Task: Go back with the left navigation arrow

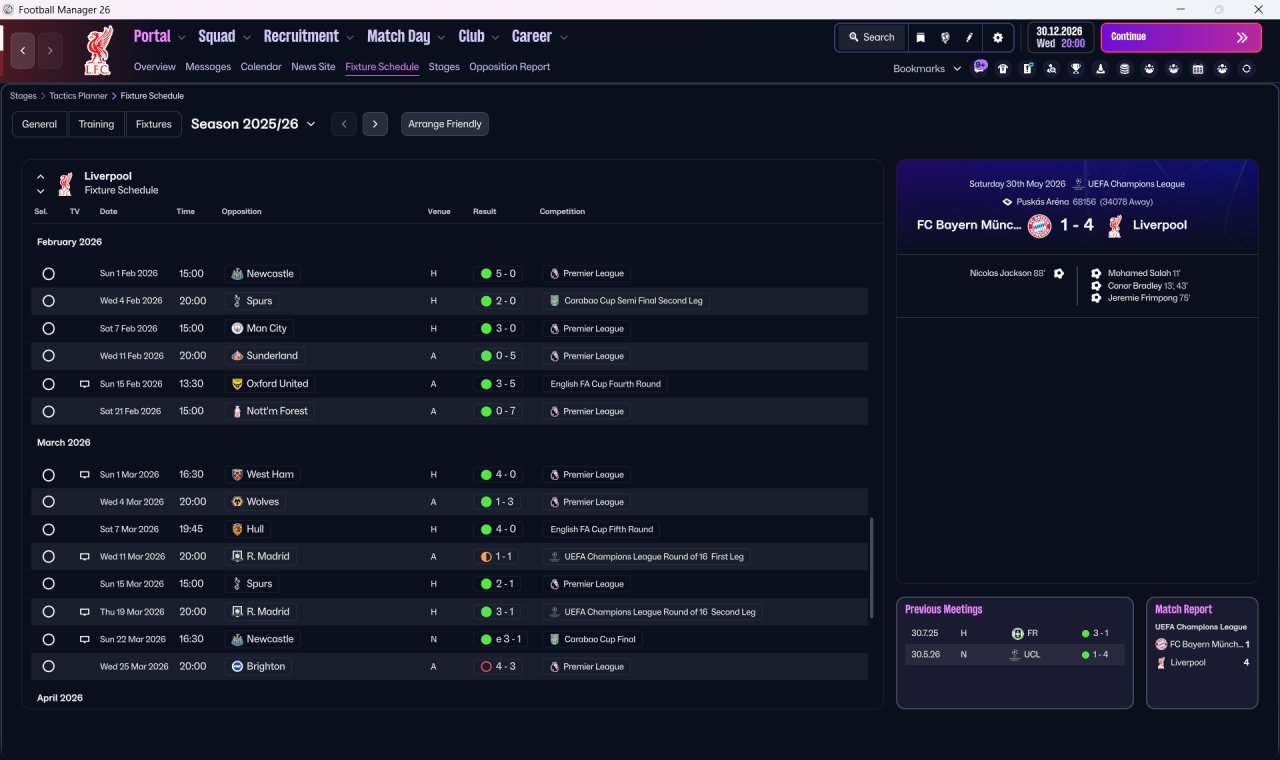Action: tap(23, 50)
